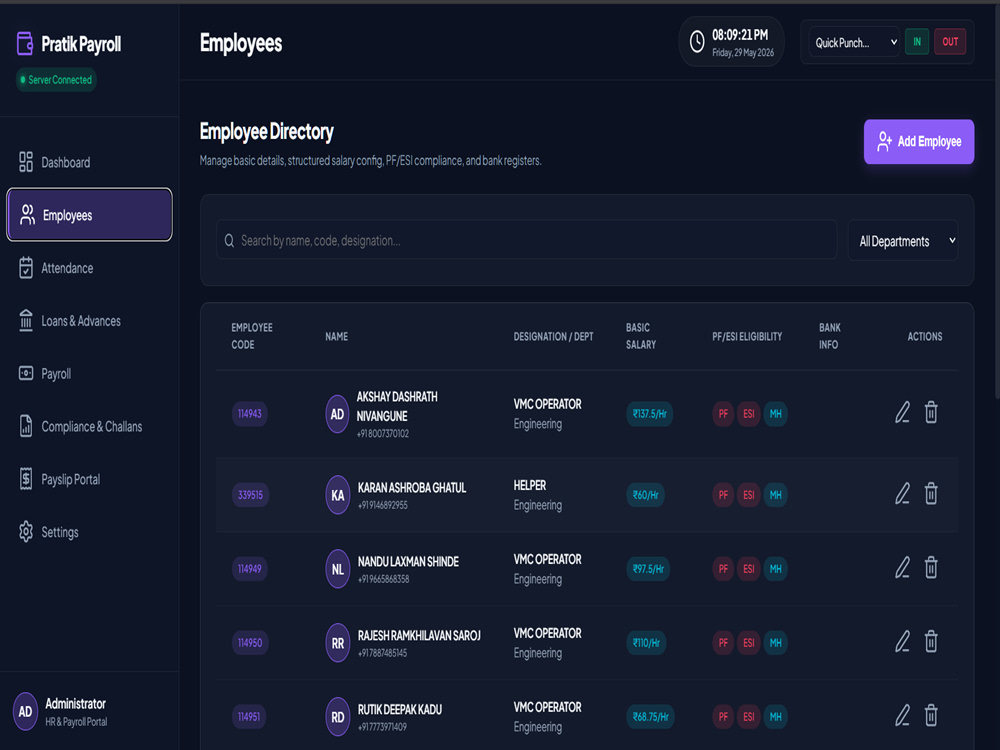1000x750 pixels.
Task: Navigate to Payroll
Action: 89,373
